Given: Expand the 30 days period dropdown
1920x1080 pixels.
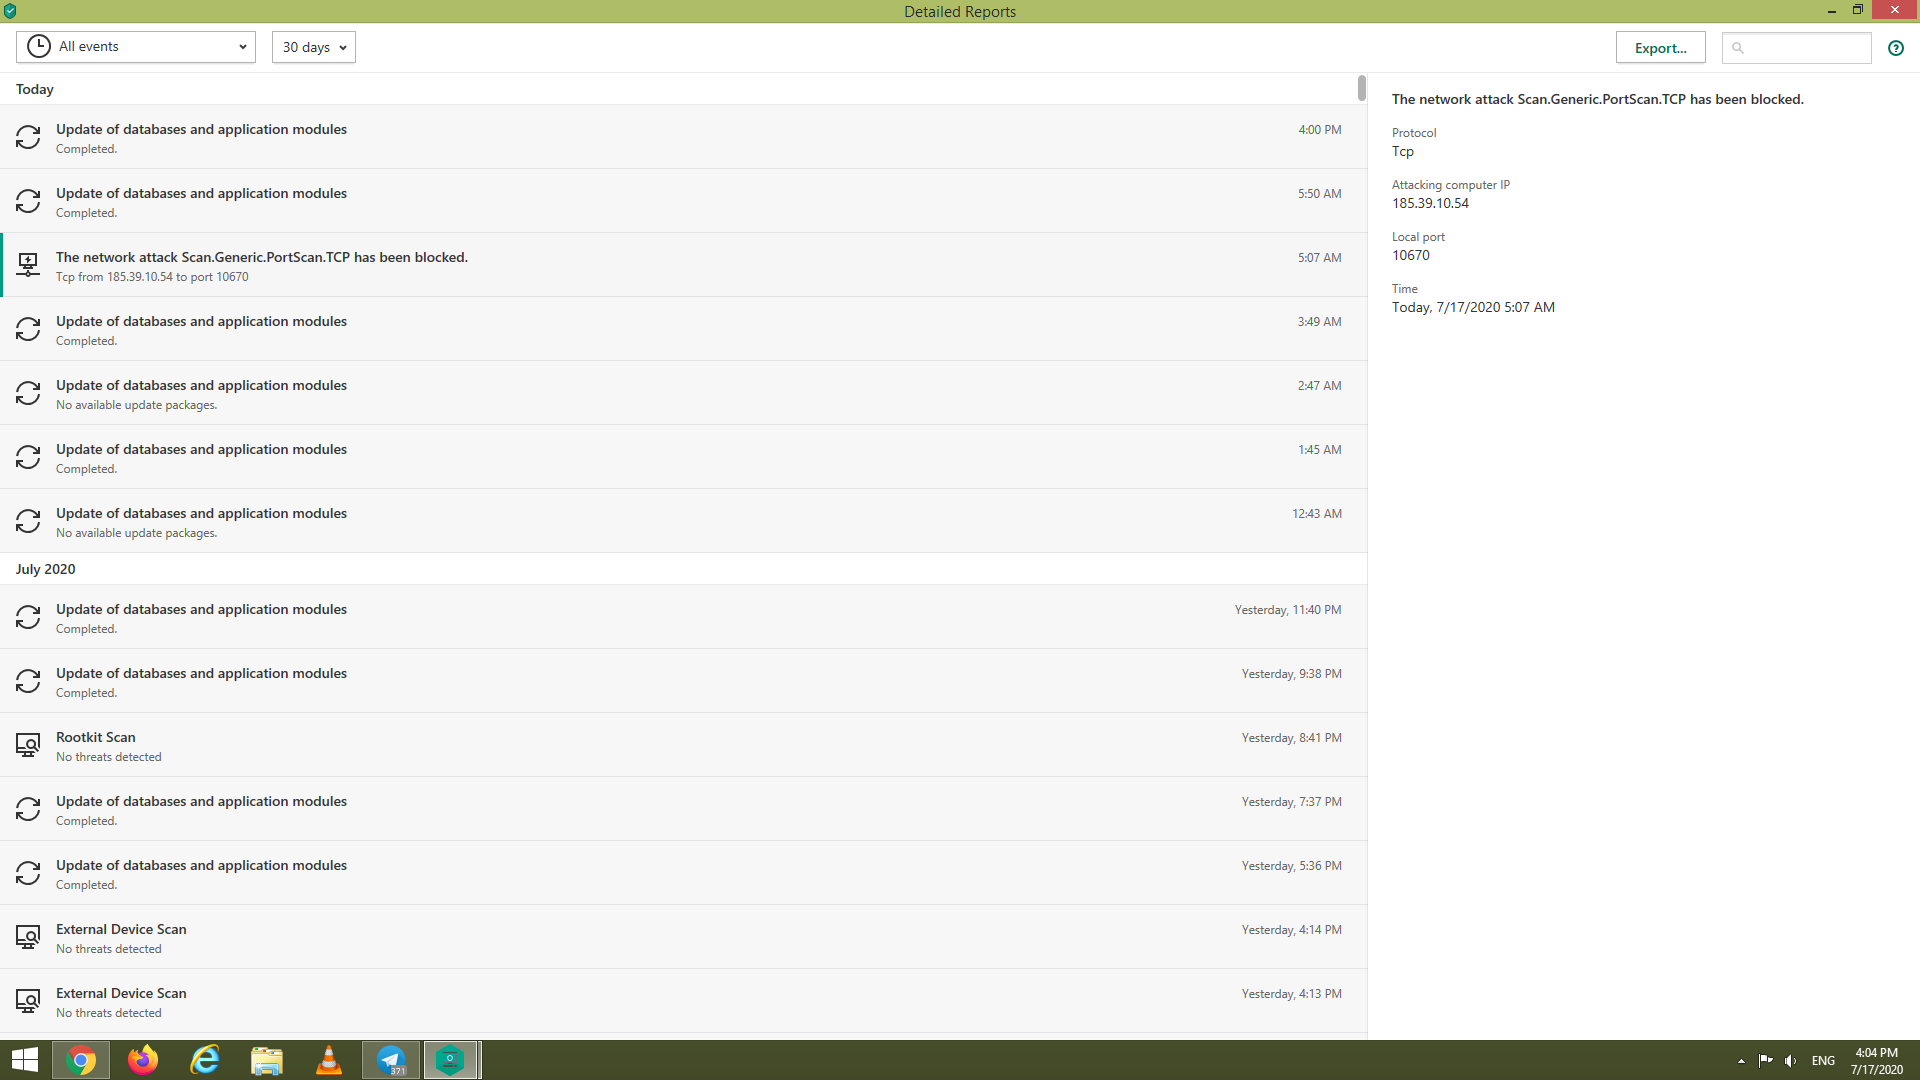Looking at the screenshot, I should pos(314,47).
